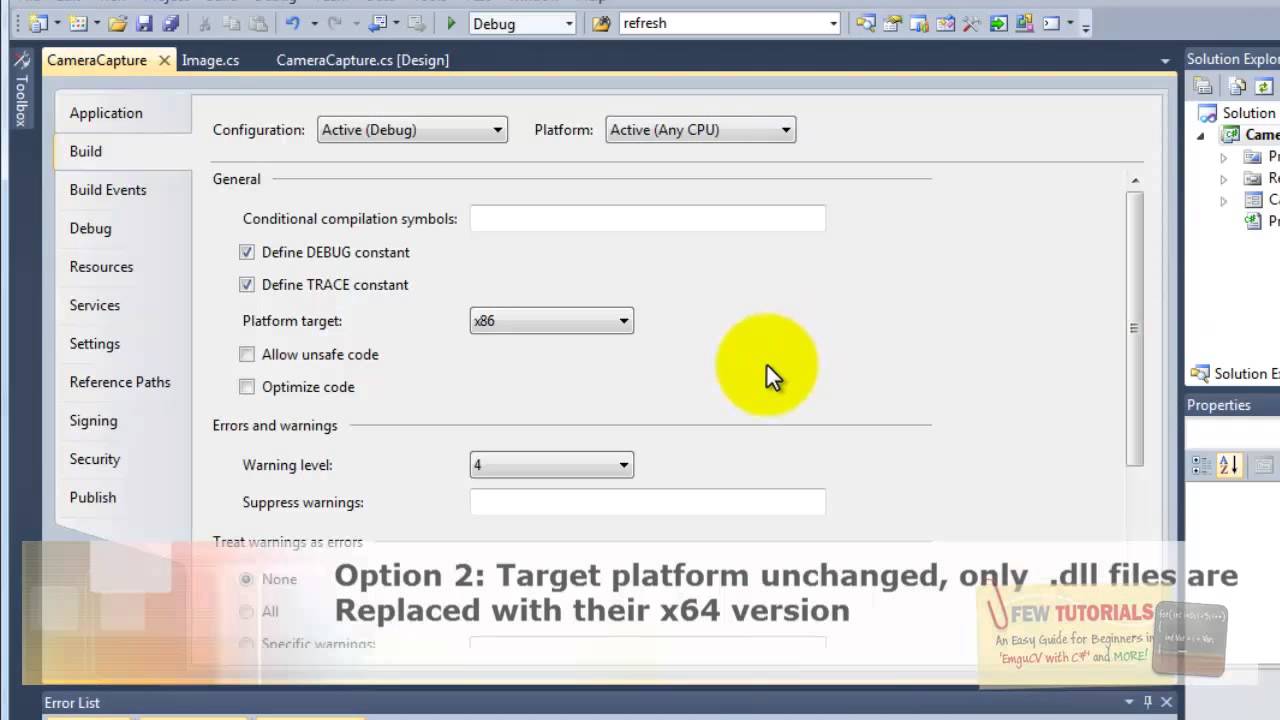Collapse the CameraCapture project node
Viewport: 1280px width, 720px height.
1202,135
